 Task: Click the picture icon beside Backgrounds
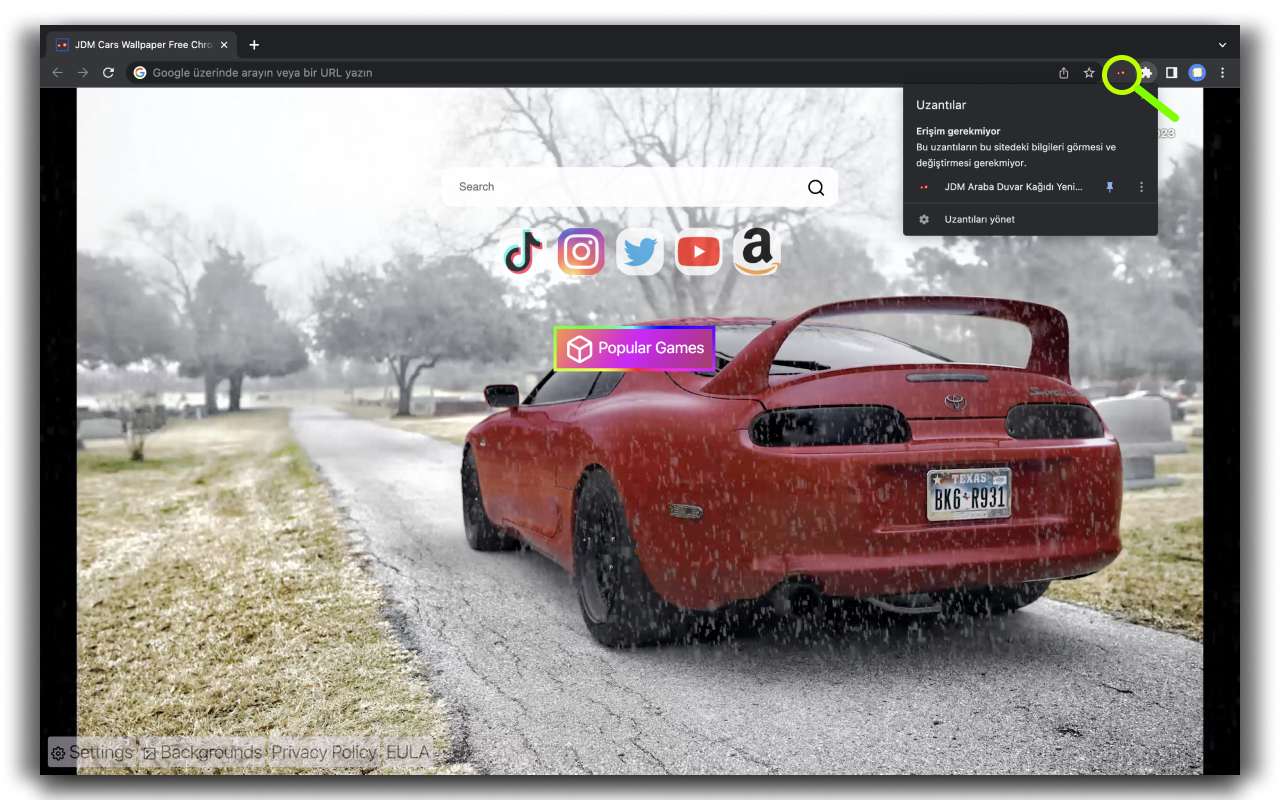(x=149, y=754)
